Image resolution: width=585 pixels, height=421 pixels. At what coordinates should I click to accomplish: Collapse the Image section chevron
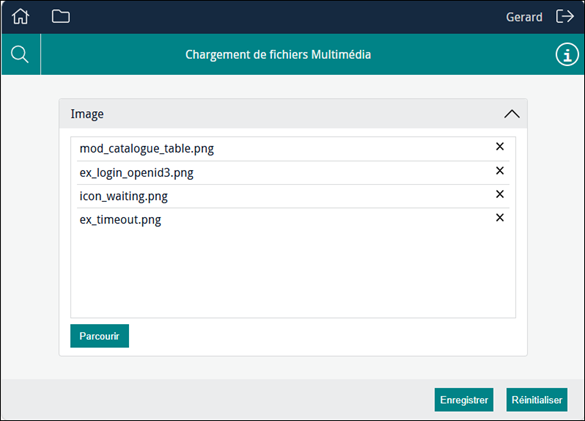tap(512, 114)
